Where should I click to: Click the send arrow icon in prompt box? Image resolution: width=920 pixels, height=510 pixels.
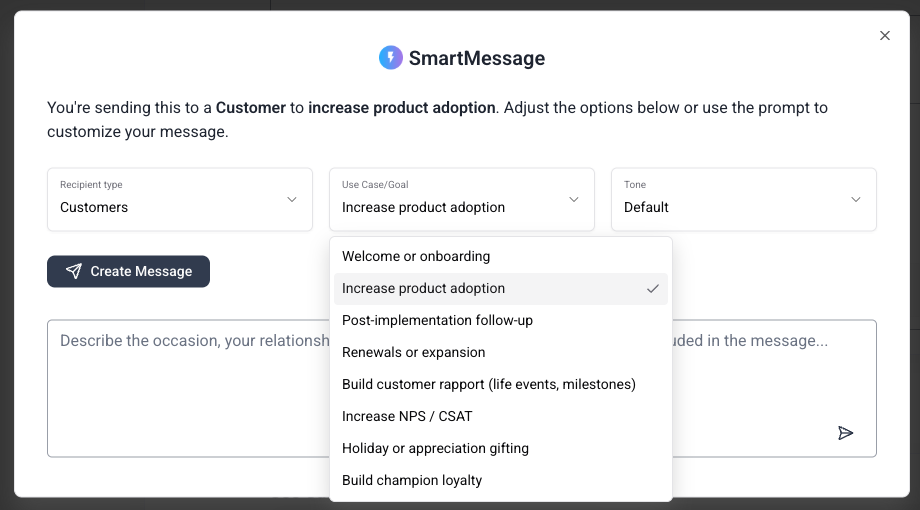(845, 433)
